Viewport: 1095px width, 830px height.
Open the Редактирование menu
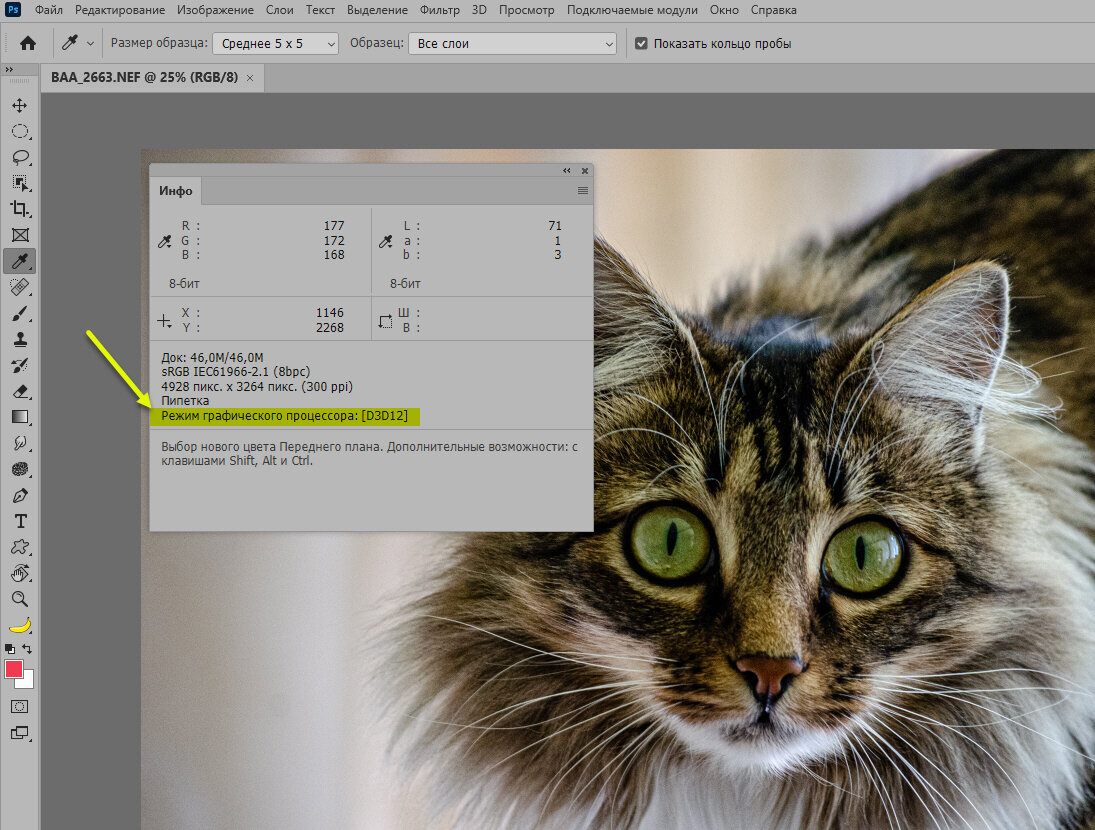(x=120, y=10)
